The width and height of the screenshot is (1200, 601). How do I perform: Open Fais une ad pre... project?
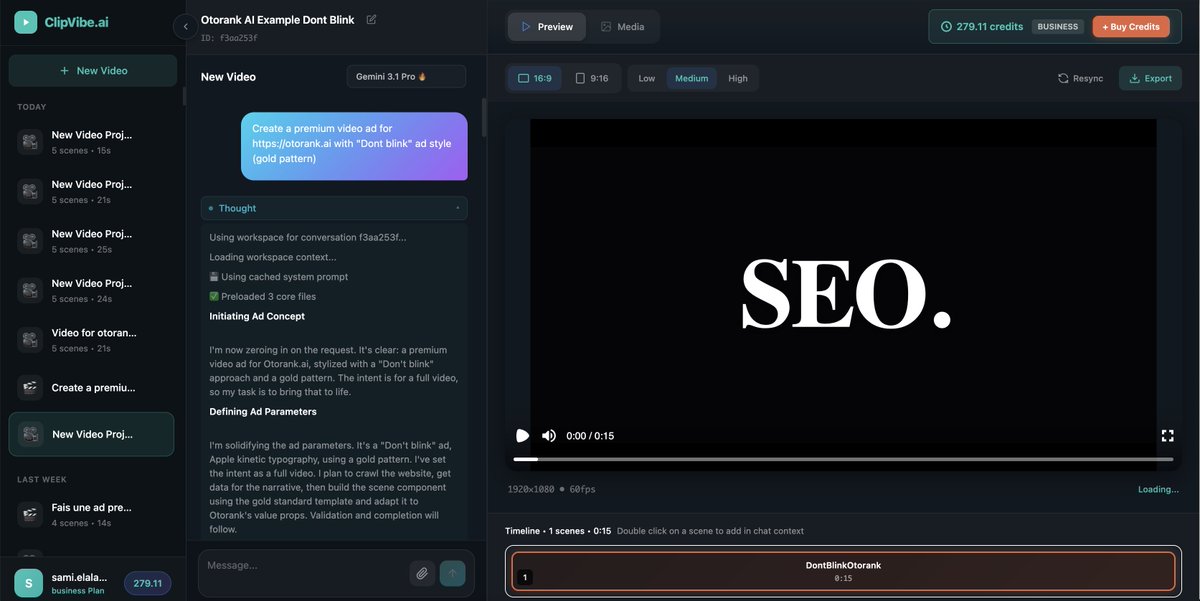[93, 514]
